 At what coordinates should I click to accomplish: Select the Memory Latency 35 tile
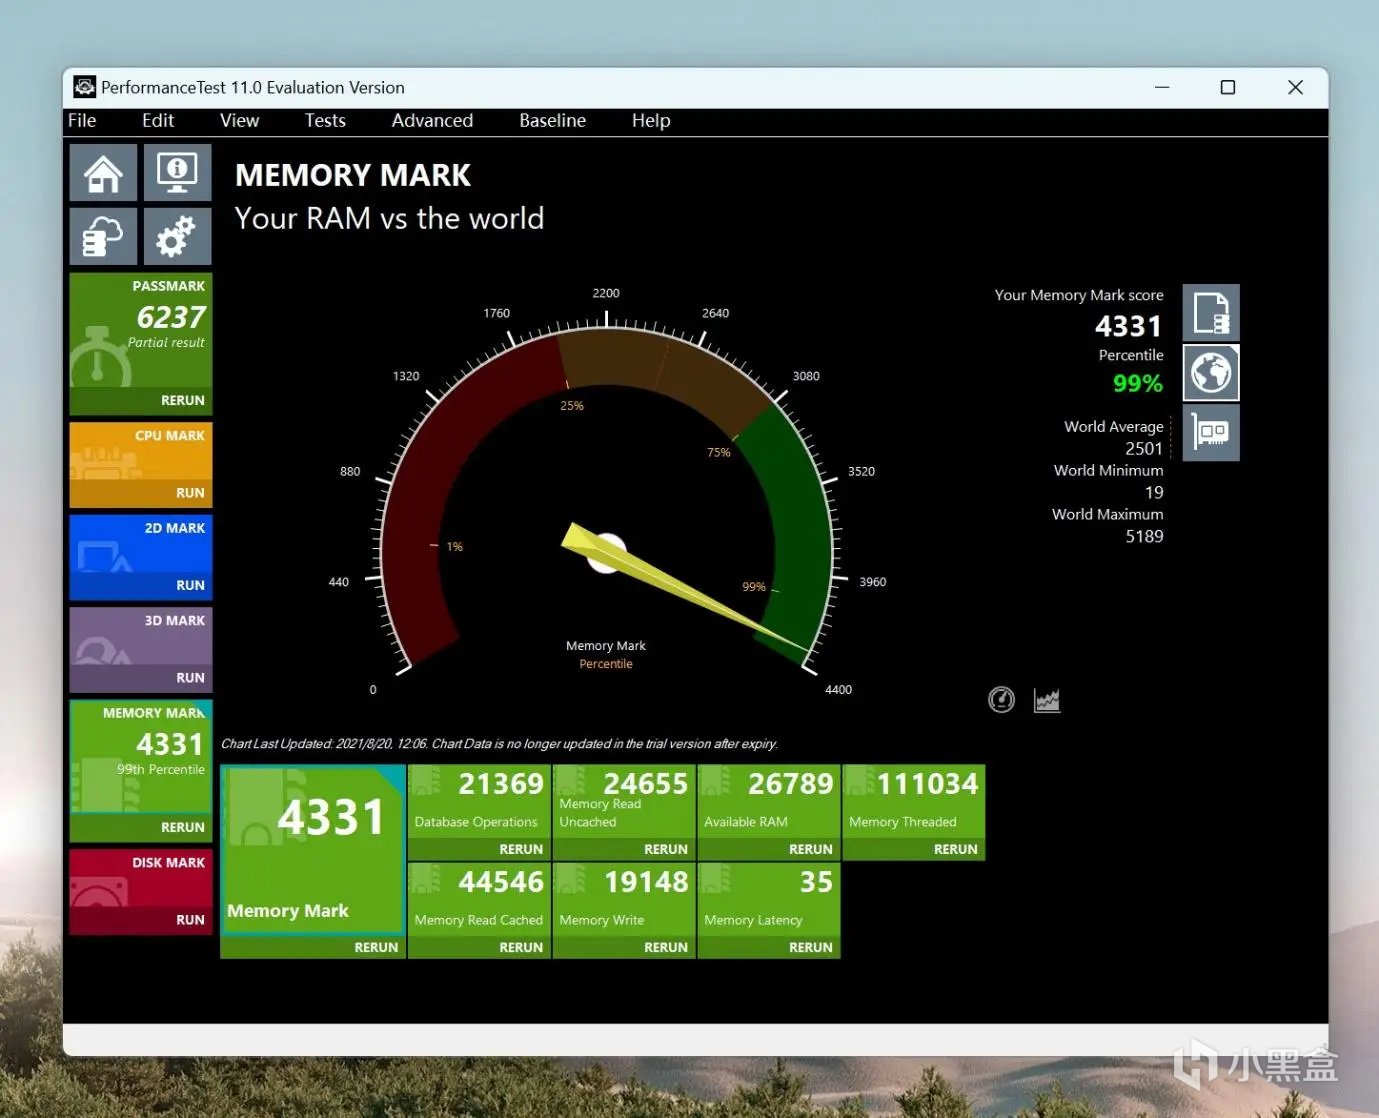coord(769,900)
